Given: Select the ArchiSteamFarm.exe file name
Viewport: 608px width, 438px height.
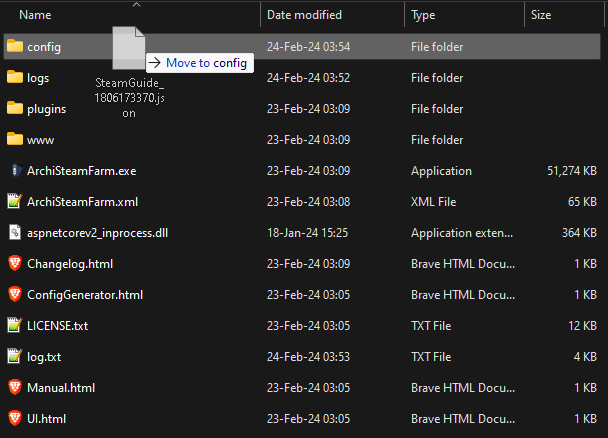Looking at the screenshot, I should [82, 171].
